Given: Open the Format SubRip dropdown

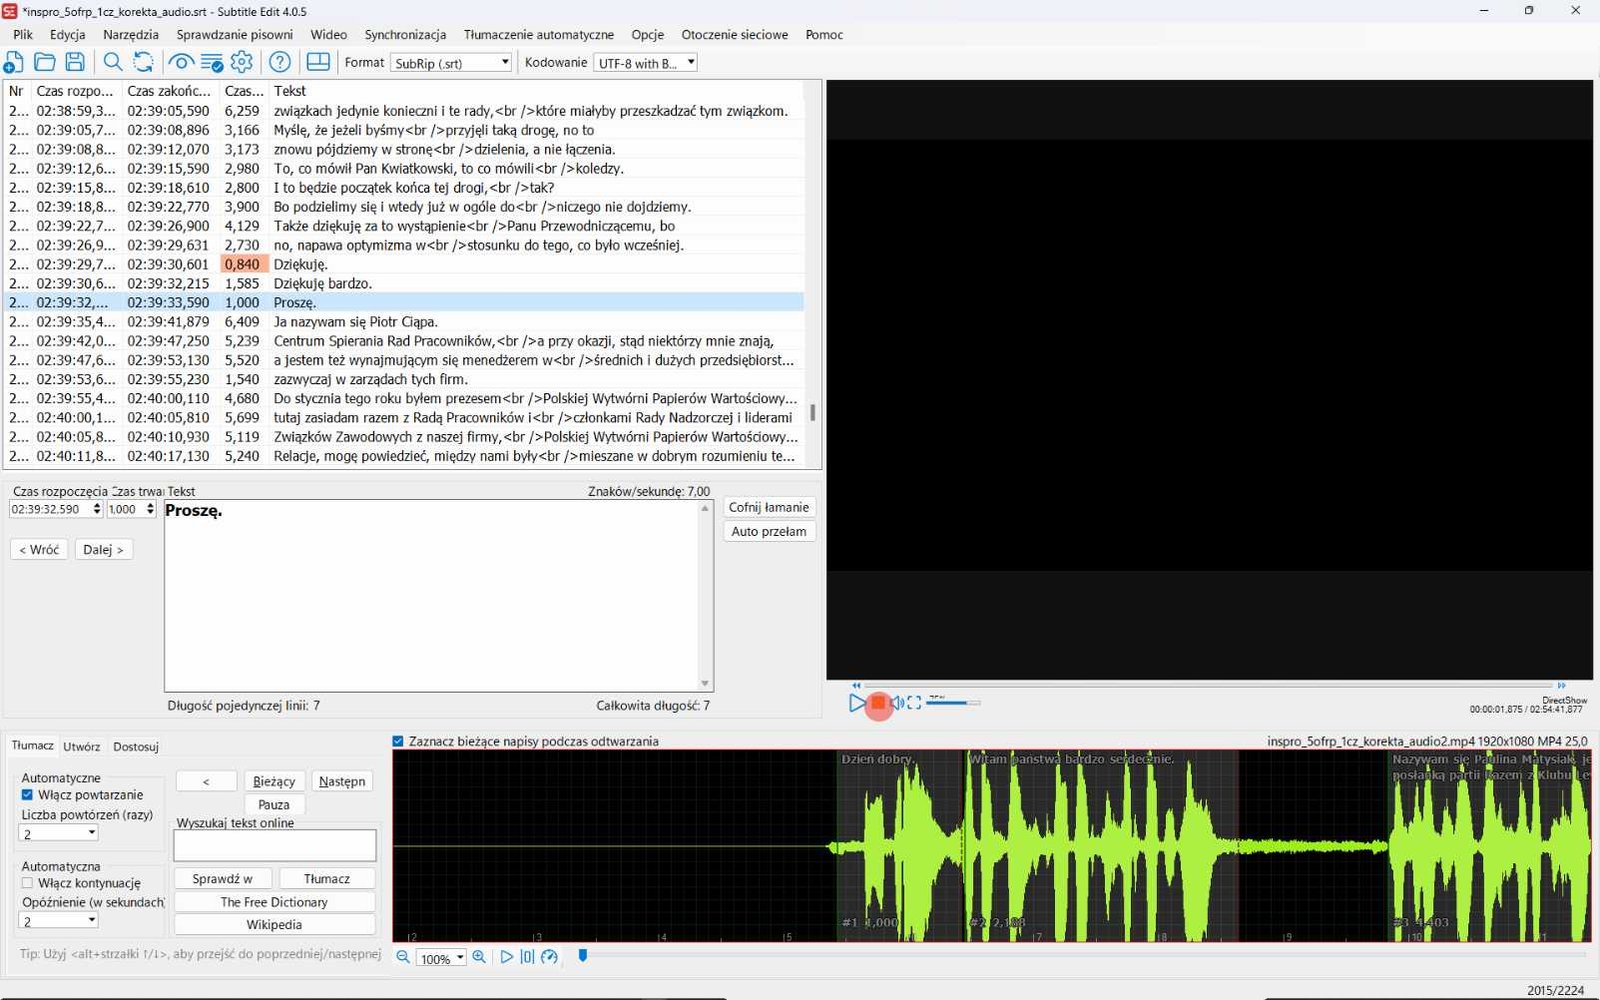Looking at the screenshot, I should click(x=451, y=62).
